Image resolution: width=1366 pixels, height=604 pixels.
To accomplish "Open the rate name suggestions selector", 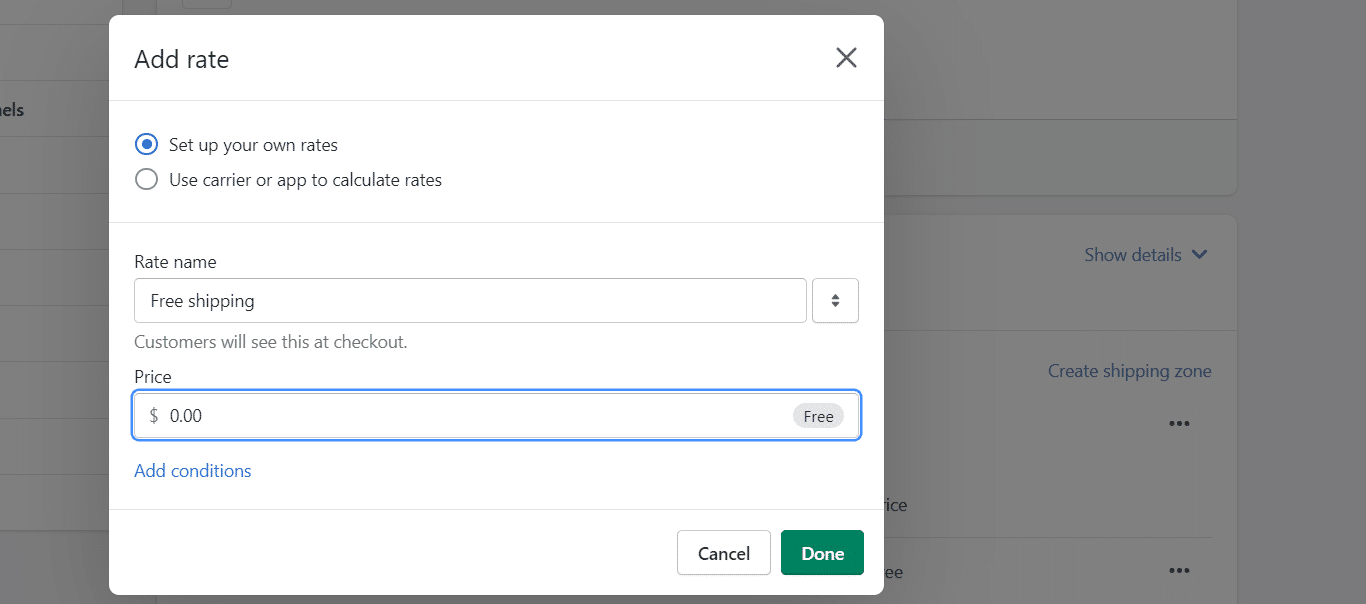I will [x=835, y=300].
